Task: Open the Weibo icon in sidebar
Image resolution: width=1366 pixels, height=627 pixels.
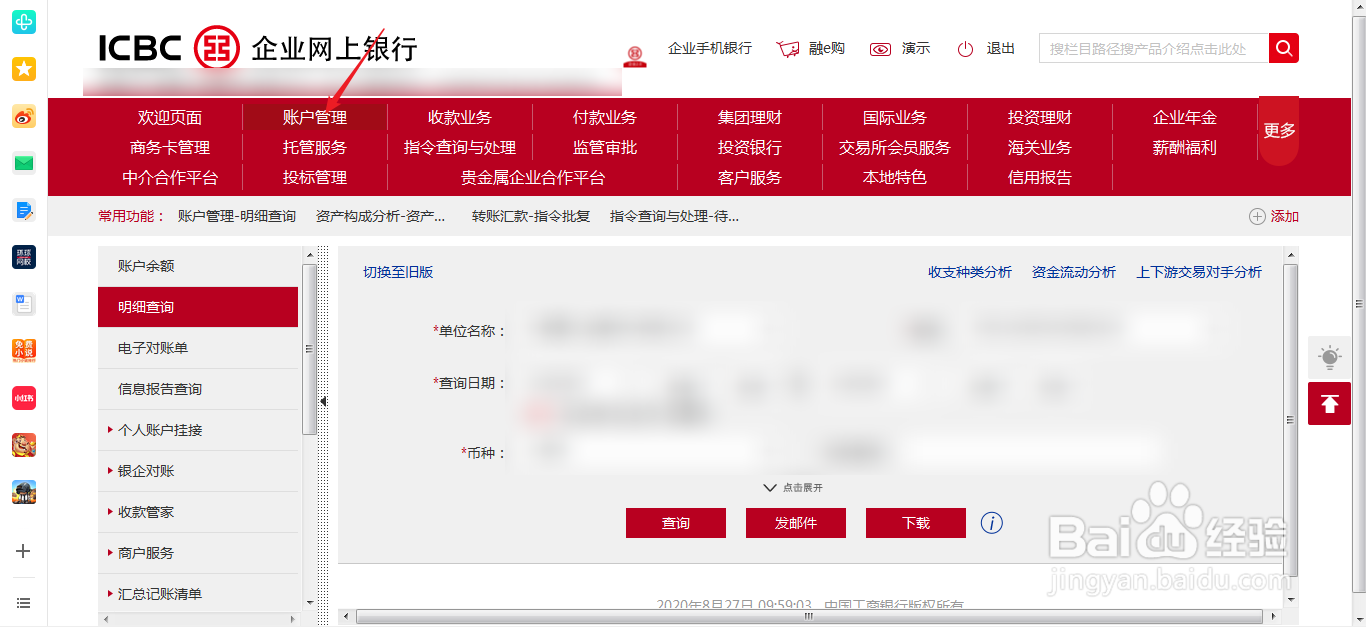Action: [24, 117]
